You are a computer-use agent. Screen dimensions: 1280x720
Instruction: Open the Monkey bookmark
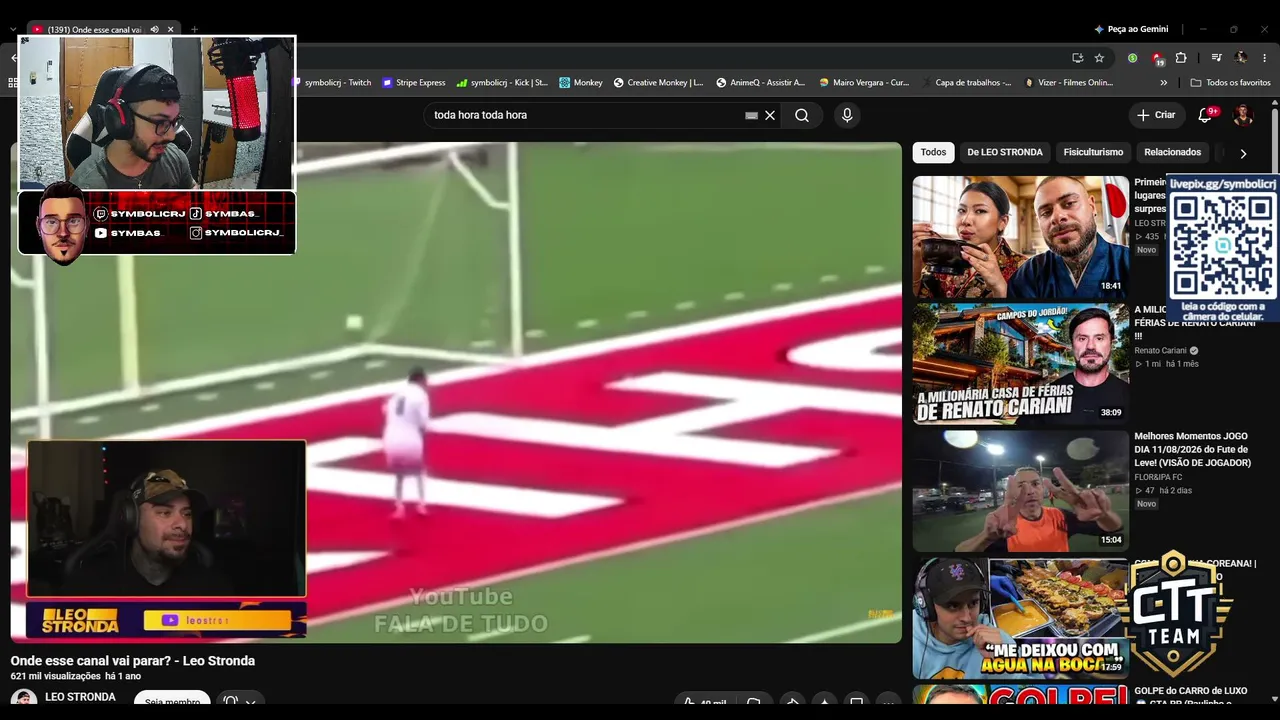point(581,83)
